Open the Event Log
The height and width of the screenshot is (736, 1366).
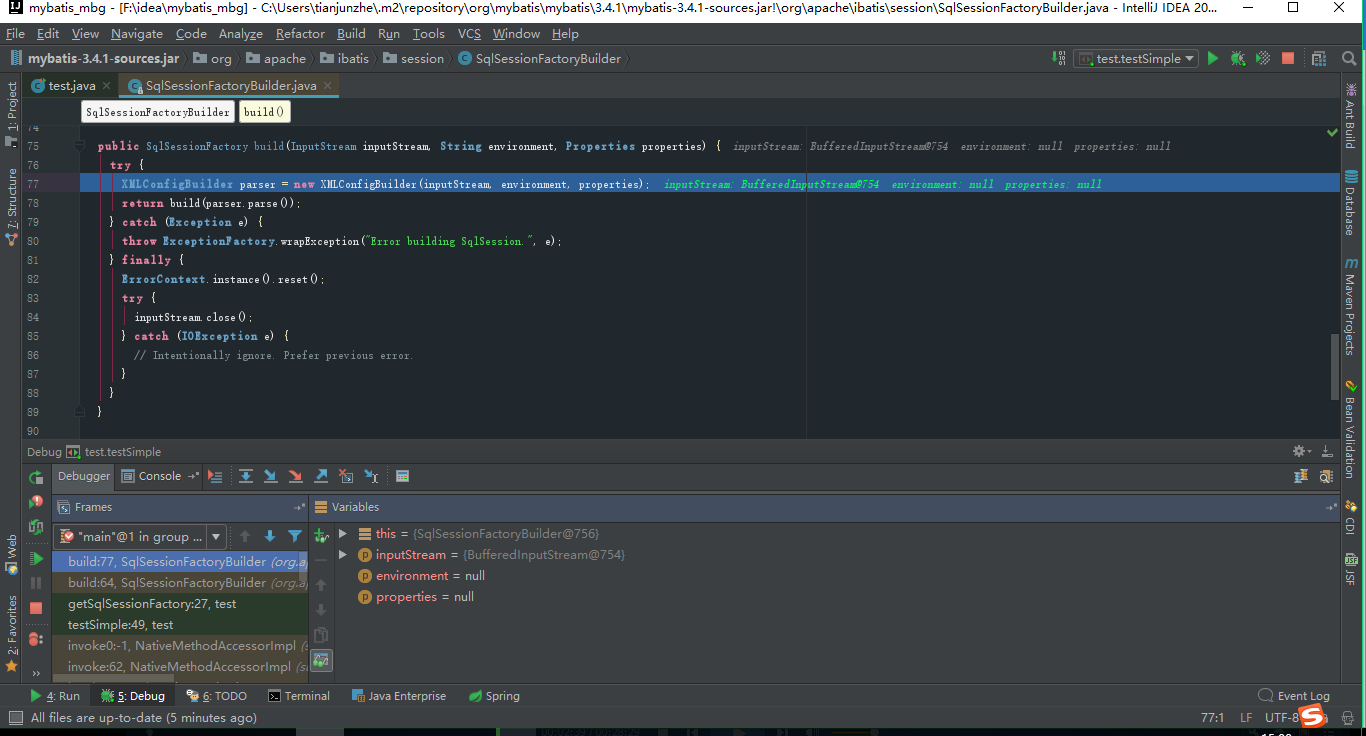pyautogui.click(x=1302, y=695)
